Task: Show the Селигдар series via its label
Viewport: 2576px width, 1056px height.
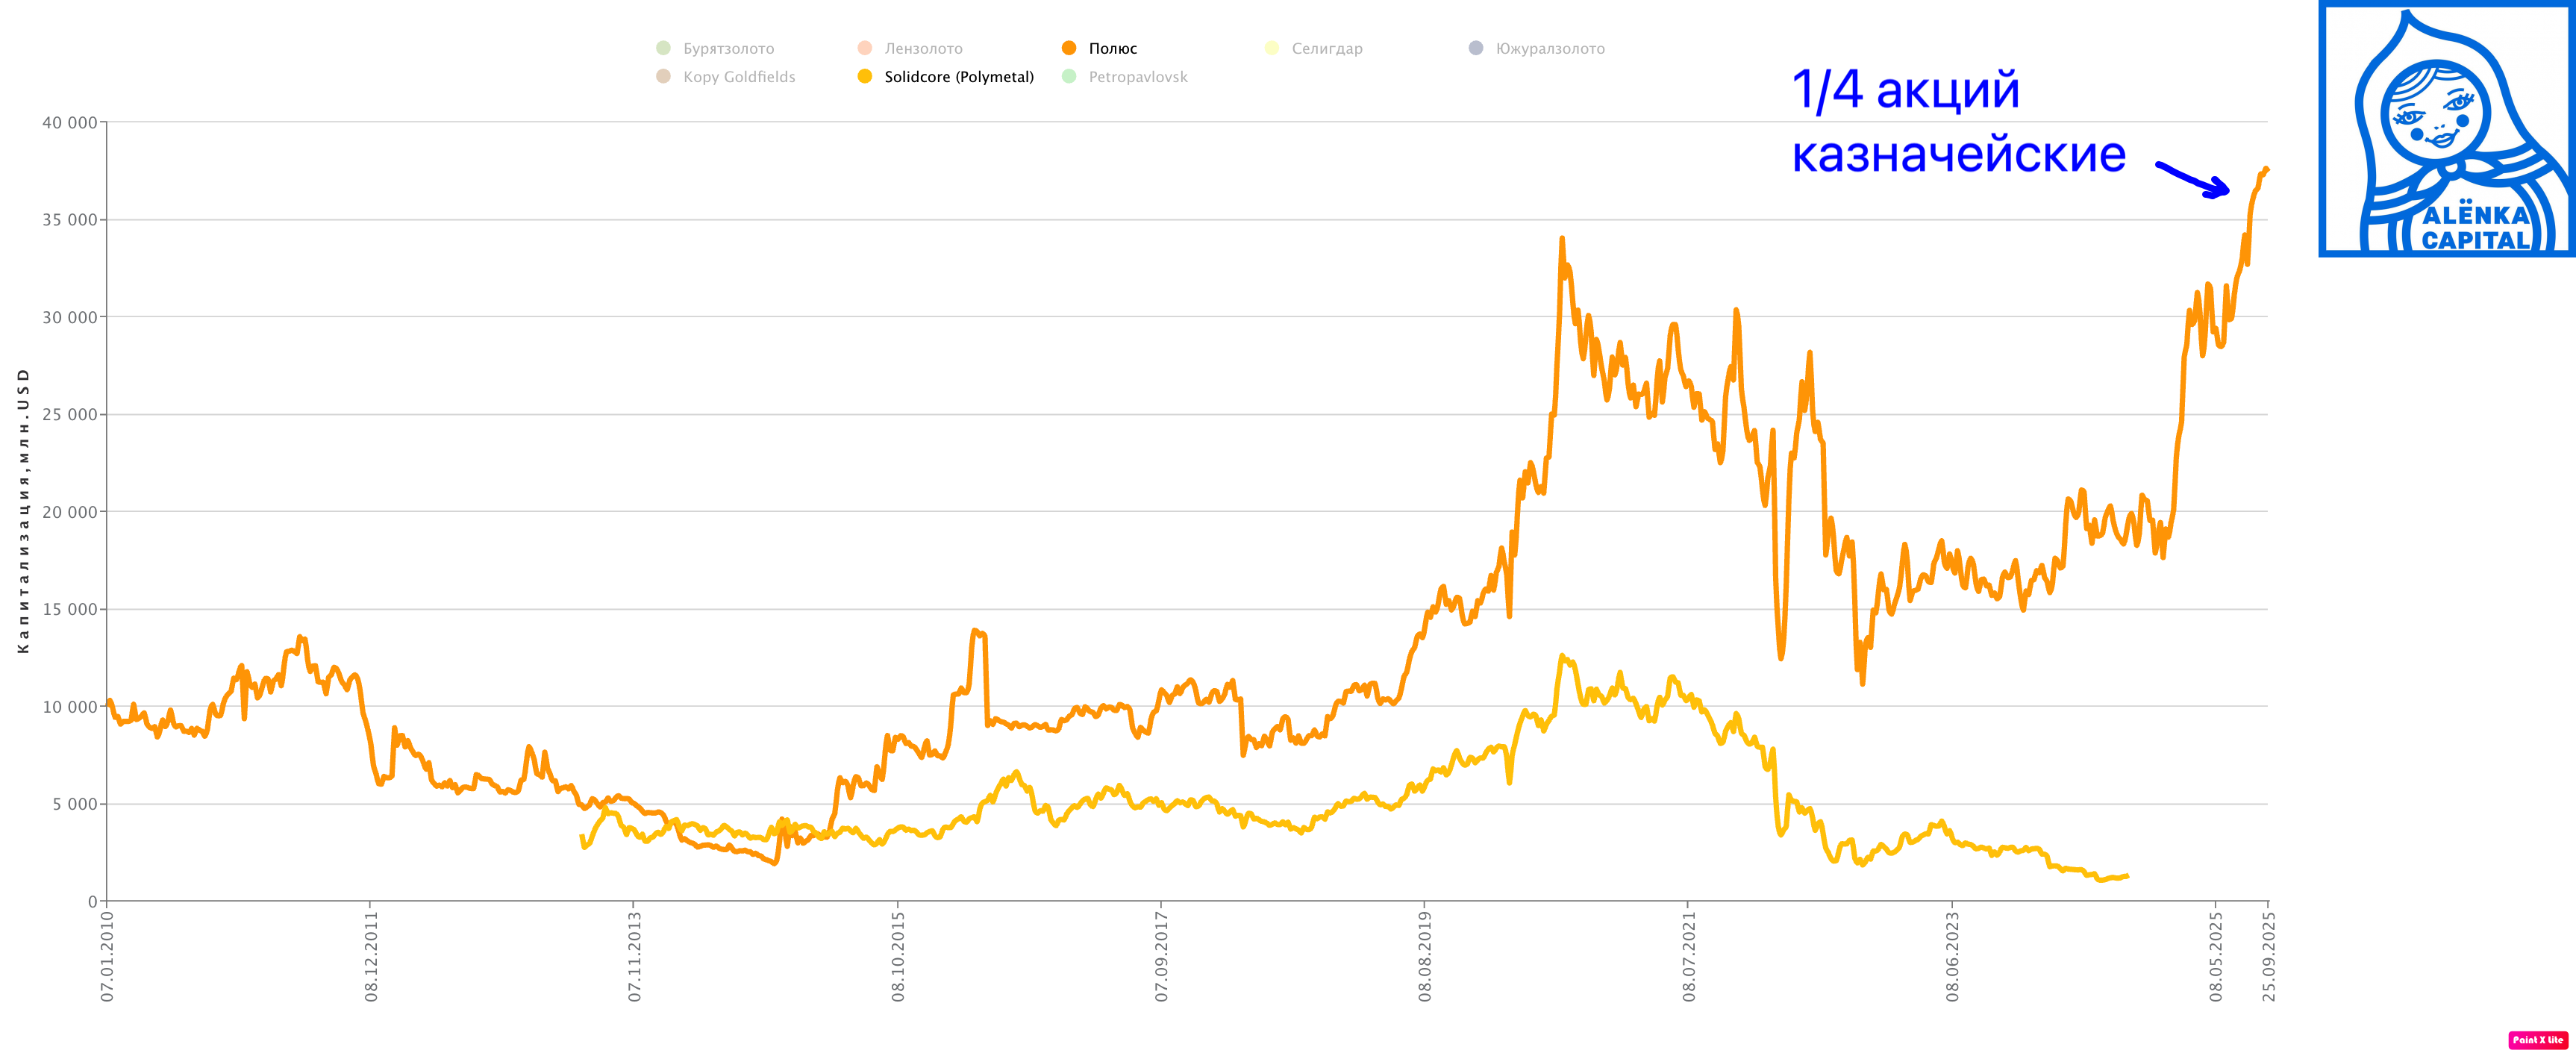Action: [x=1326, y=49]
